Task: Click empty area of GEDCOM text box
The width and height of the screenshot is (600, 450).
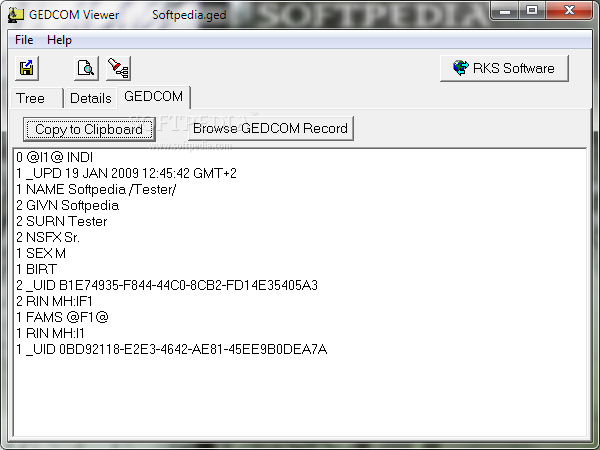Action: pos(300,396)
